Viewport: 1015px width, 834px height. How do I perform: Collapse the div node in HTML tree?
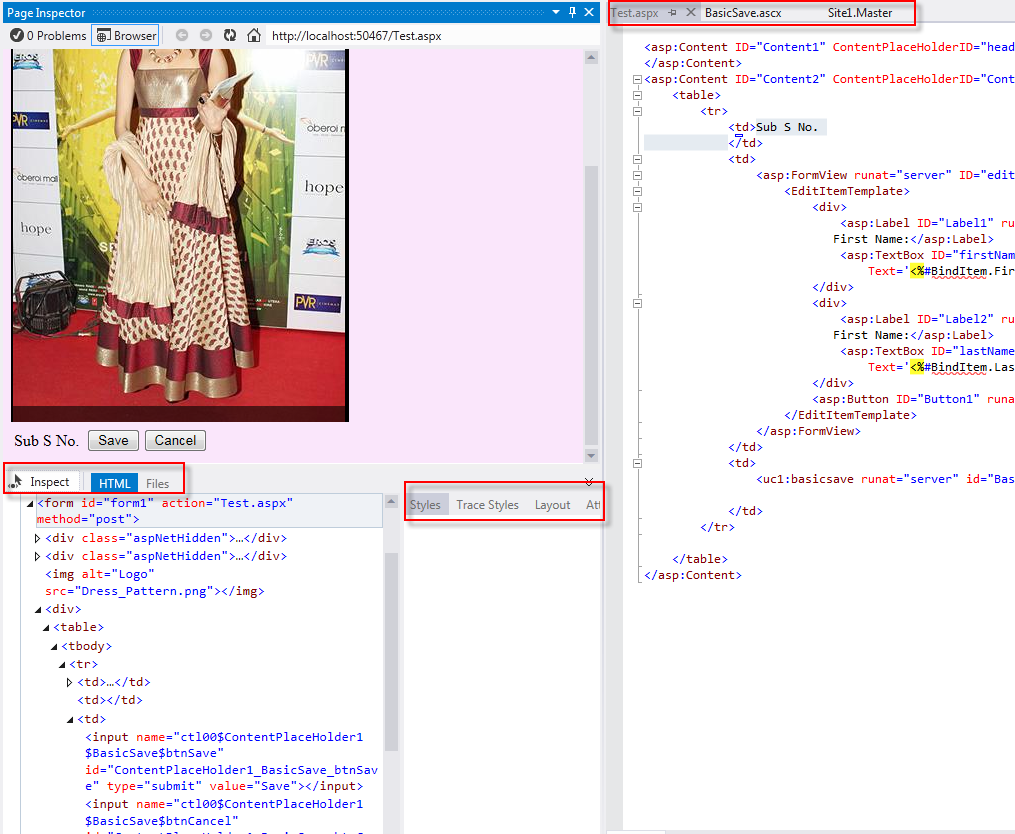tap(38, 609)
